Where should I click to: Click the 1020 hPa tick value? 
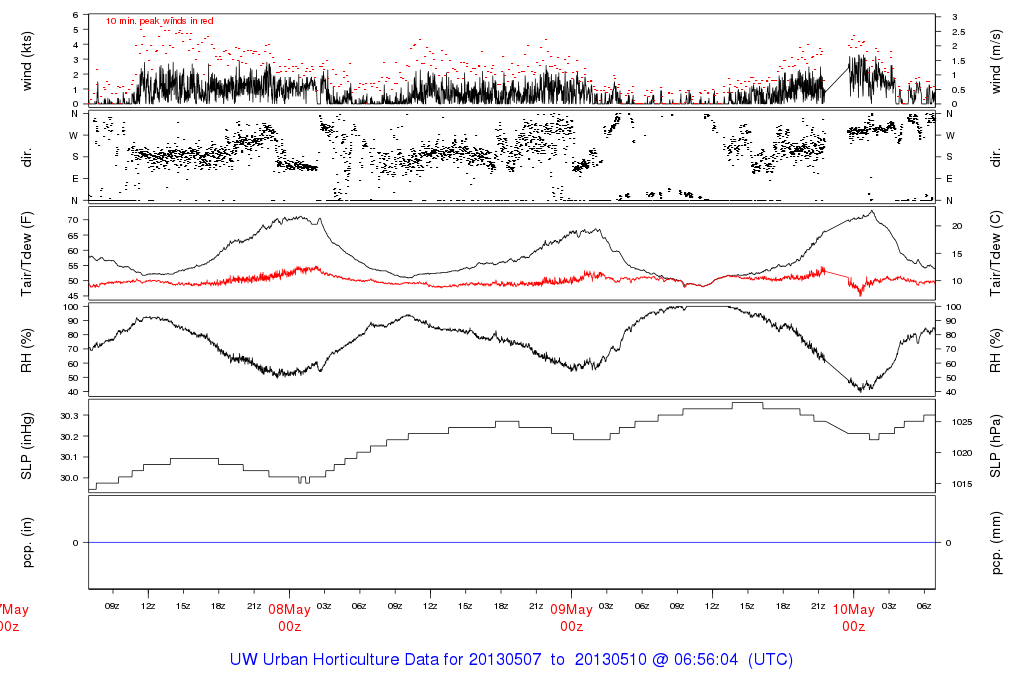pos(962,453)
